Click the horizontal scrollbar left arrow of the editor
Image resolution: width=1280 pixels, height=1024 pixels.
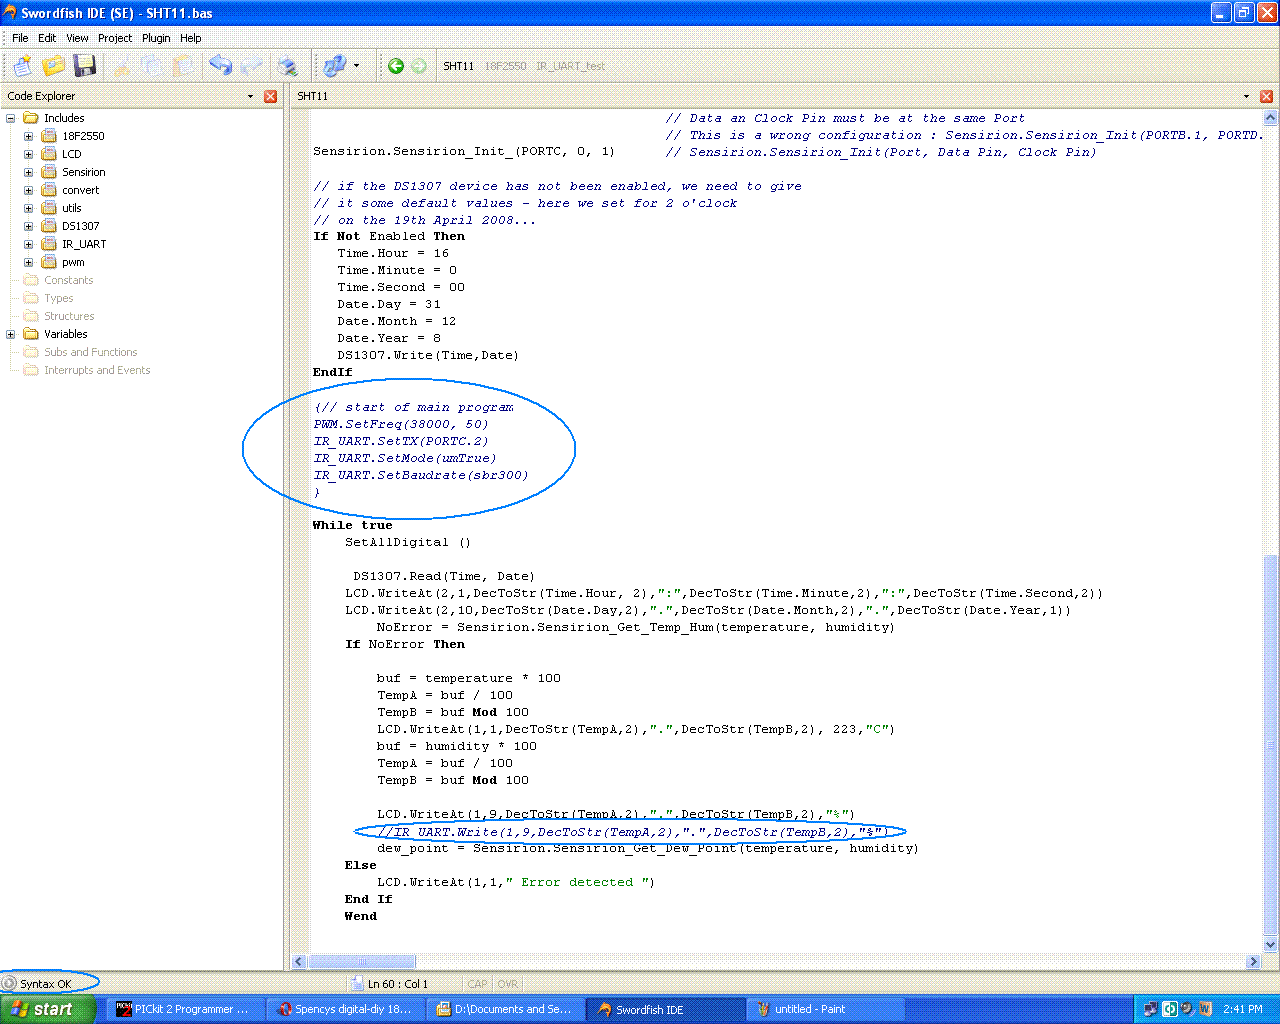299,961
